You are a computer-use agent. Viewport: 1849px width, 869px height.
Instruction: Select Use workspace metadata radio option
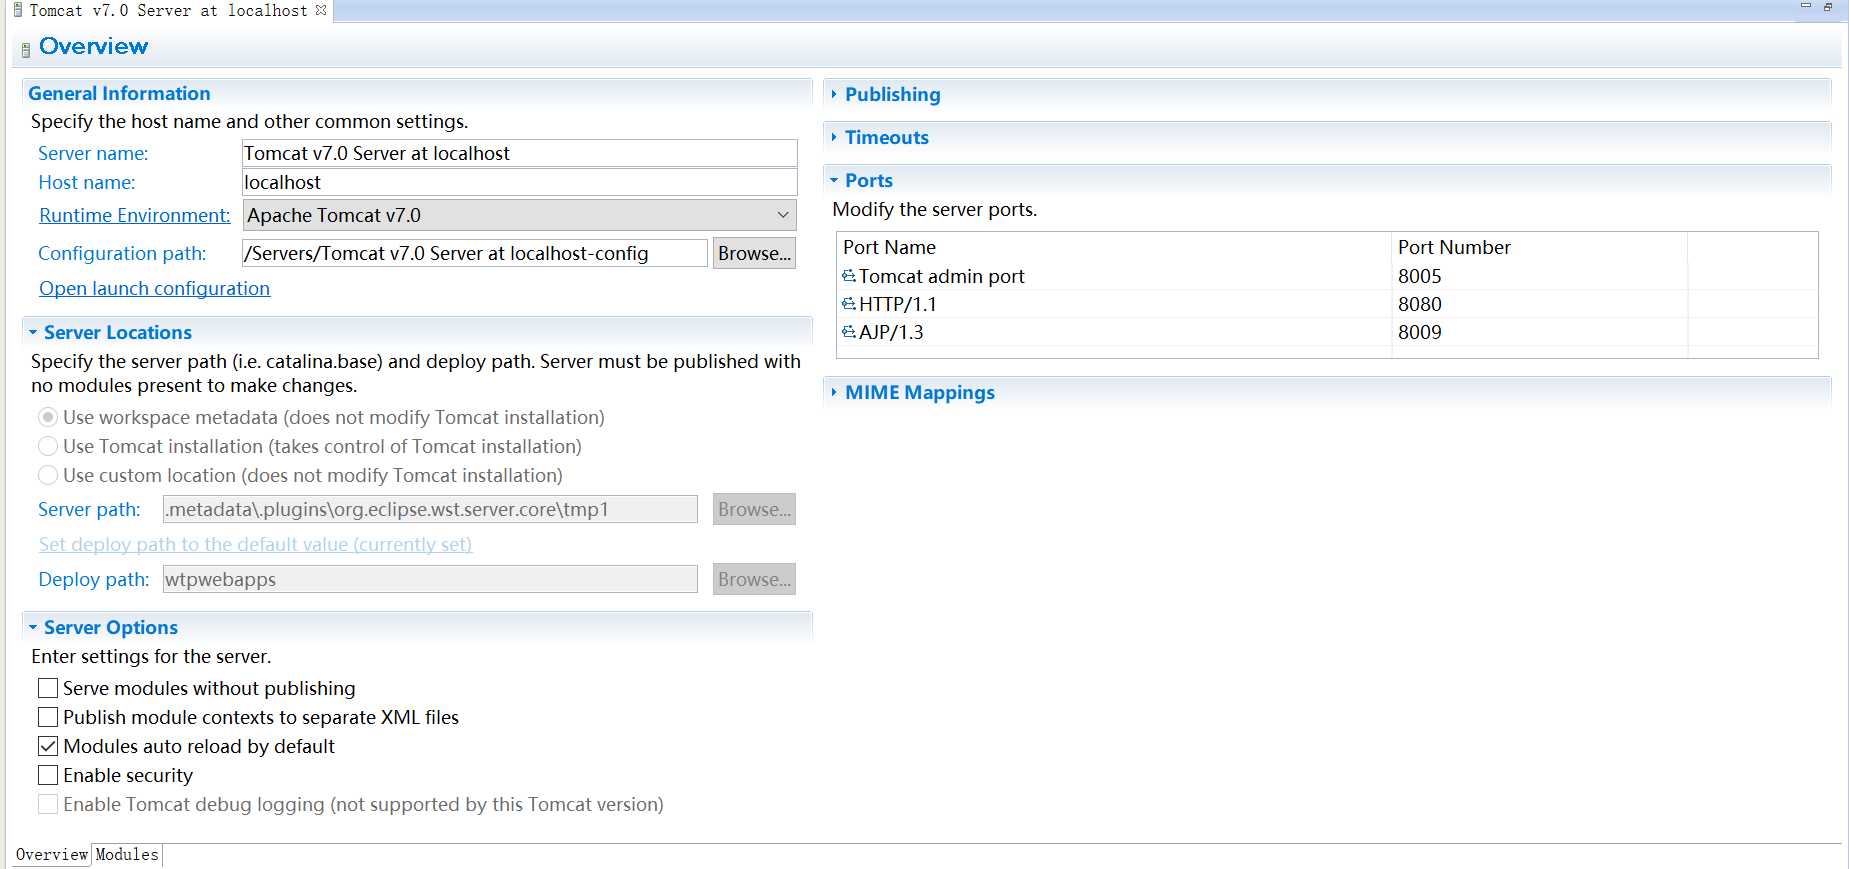[48, 417]
